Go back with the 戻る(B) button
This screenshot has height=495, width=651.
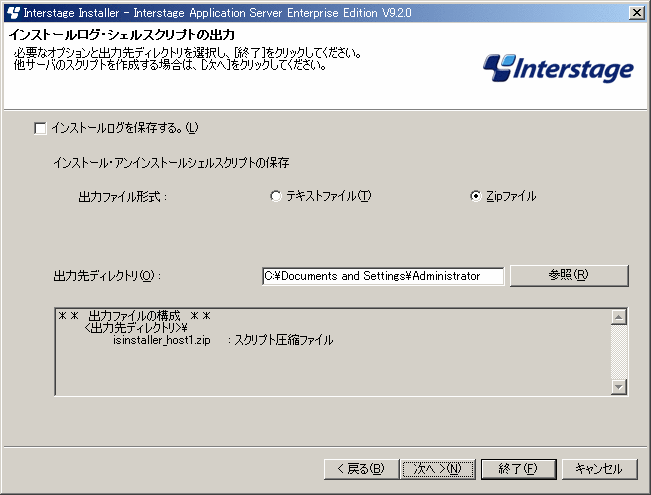click(x=361, y=469)
